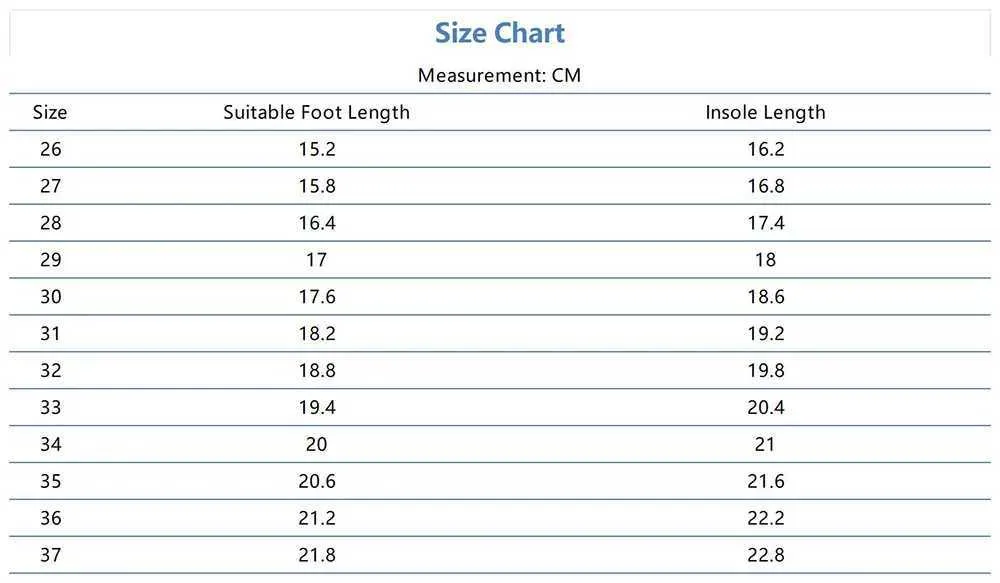
Task: Click foot length value 17.6
Action: [x=317, y=297]
